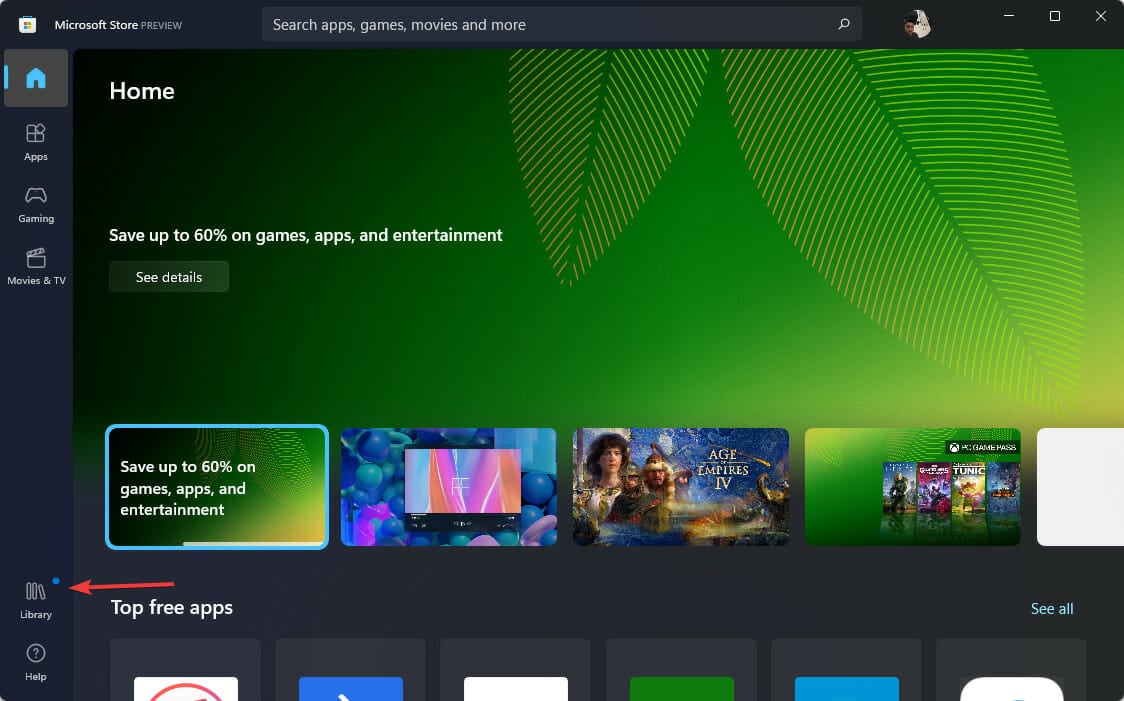Image resolution: width=1124 pixels, height=701 pixels.
Task: Open the Gaming section
Action: tap(36, 204)
